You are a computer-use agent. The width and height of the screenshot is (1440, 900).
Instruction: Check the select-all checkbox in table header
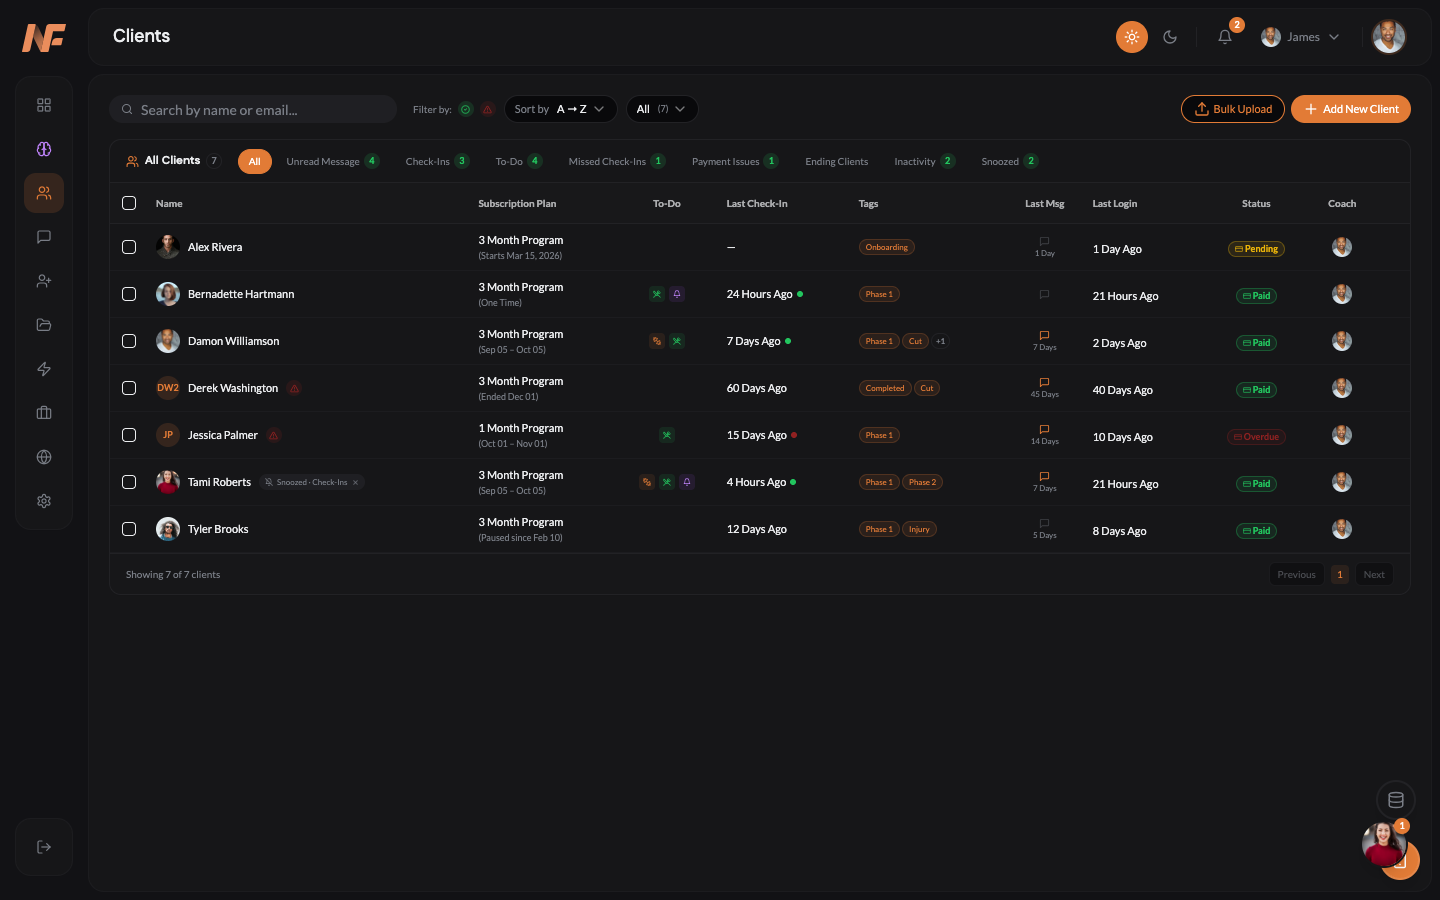[128, 203]
